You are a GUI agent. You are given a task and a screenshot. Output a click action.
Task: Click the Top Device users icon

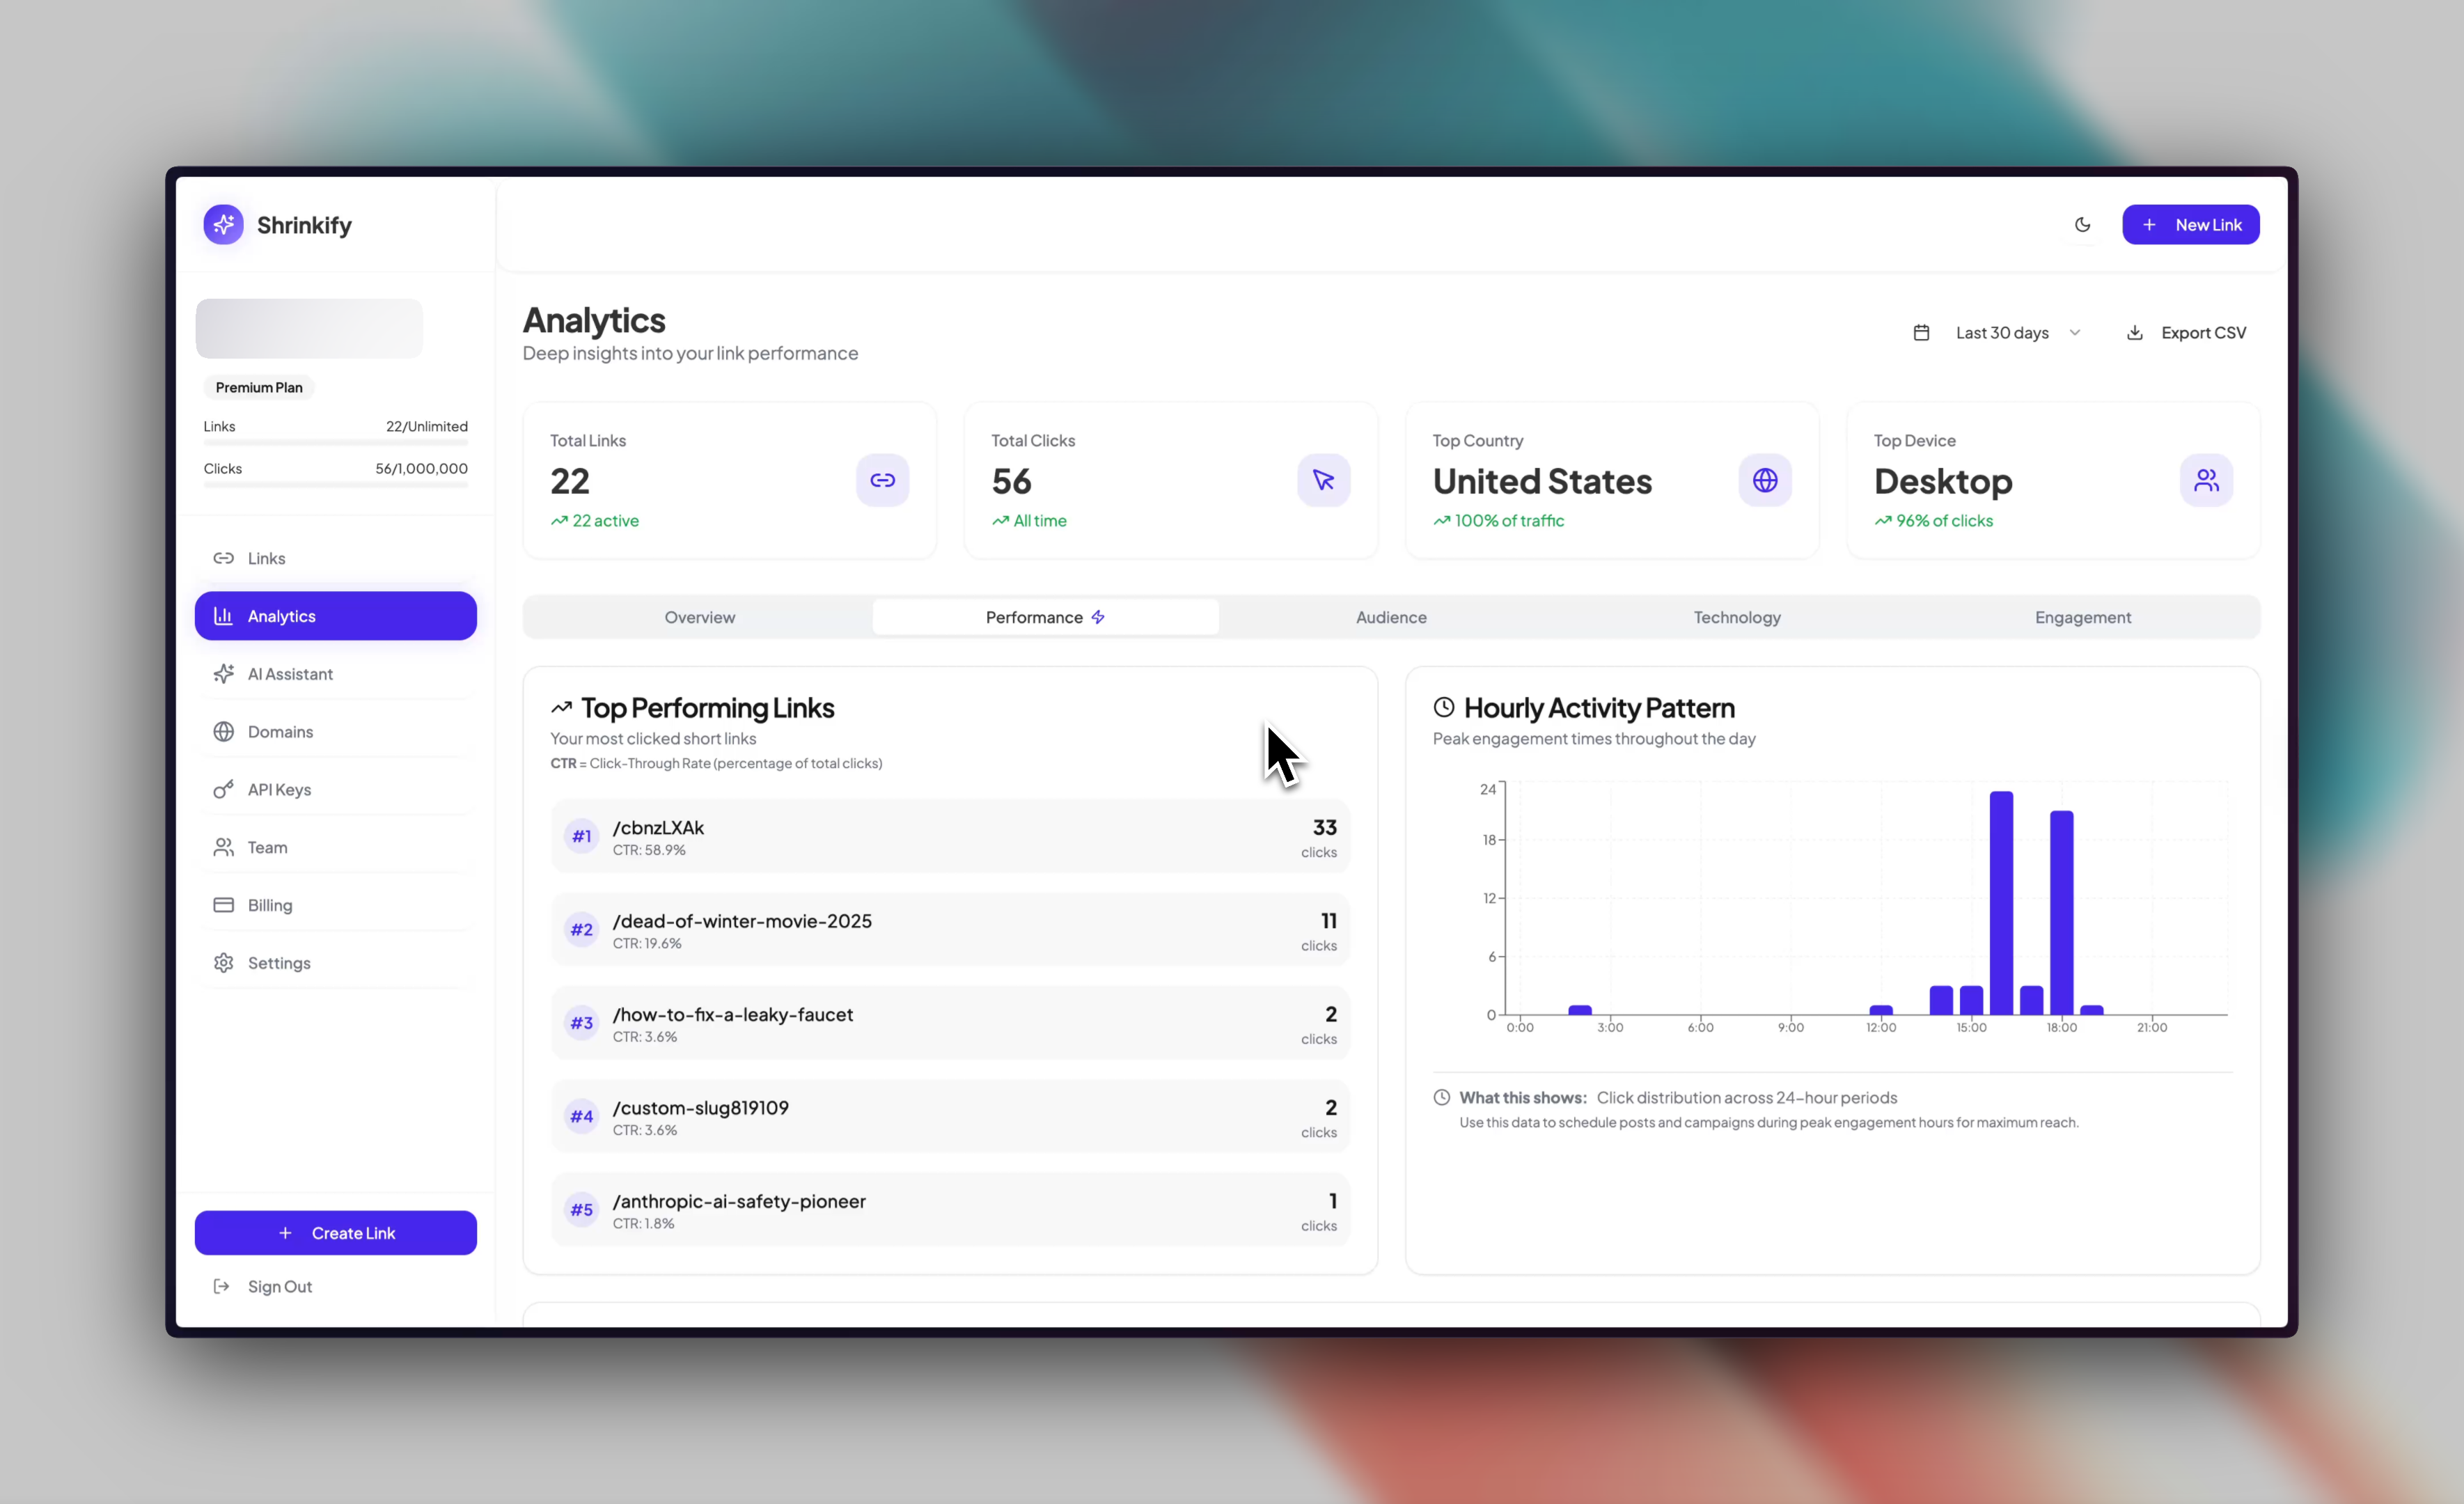click(x=2206, y=480)
